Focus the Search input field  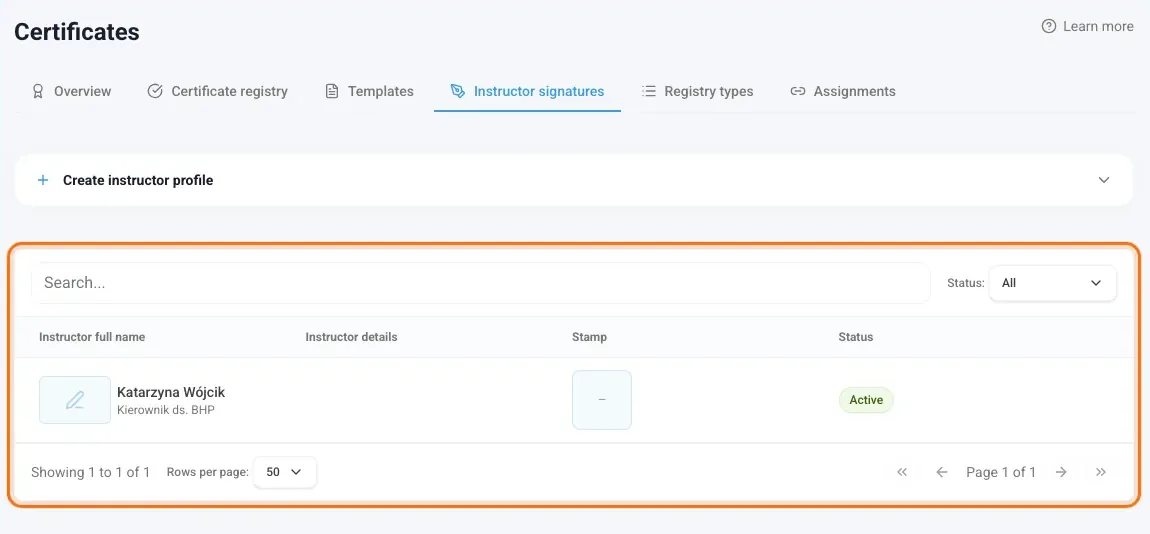coord(481,283)
